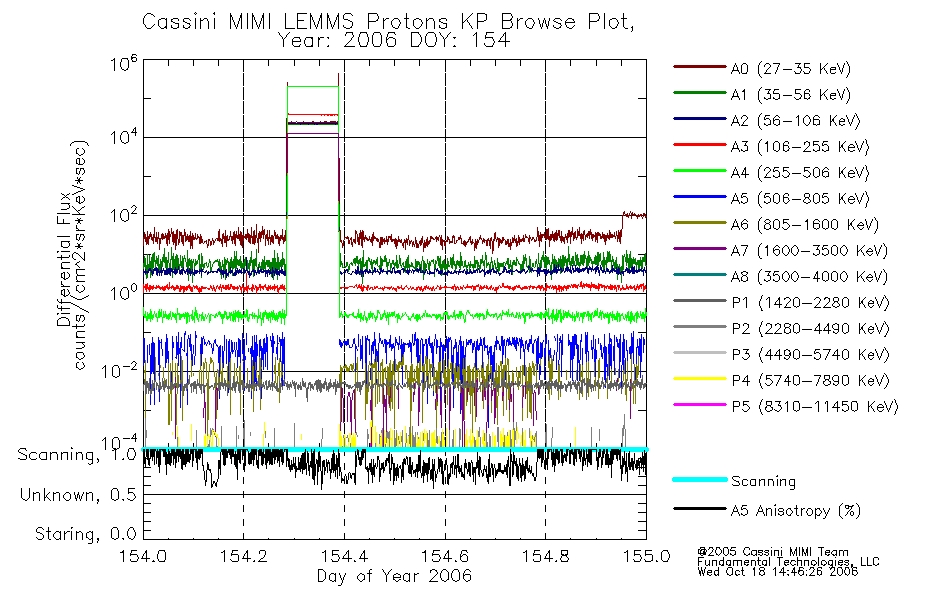The width and height of the screenshot is (950, 600).
Task: Click the y-axis tick label 10^6
Action: 123,64
